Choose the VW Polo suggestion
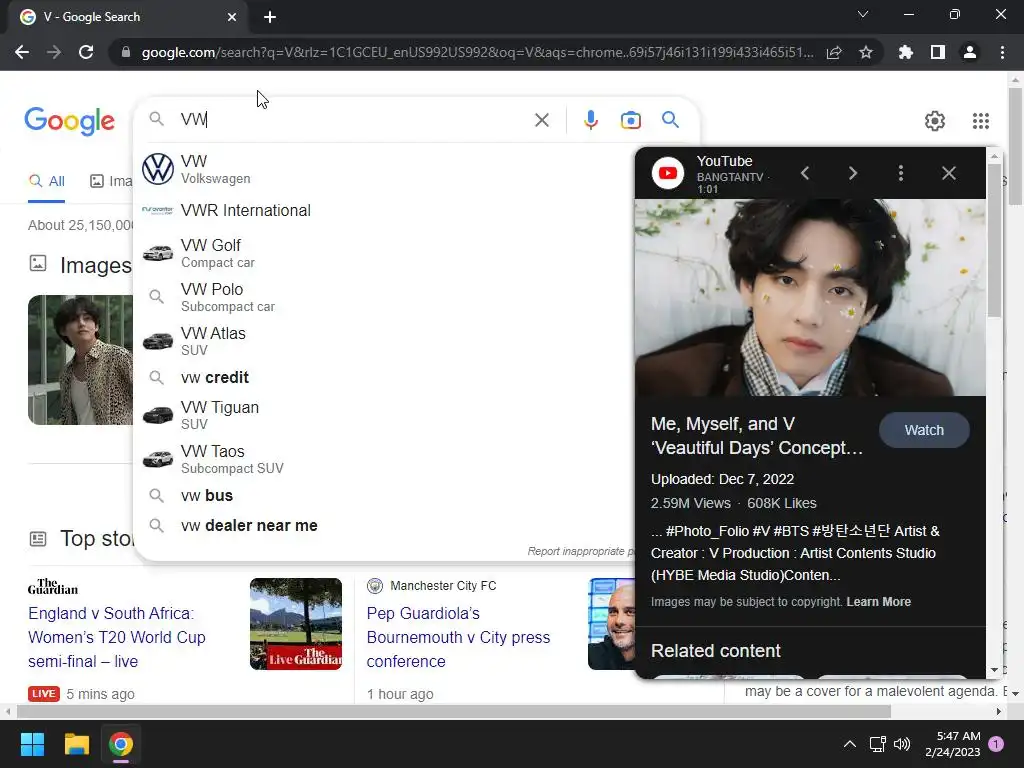This screenshot has height=768, width=1024. click(x=385, y=297)
